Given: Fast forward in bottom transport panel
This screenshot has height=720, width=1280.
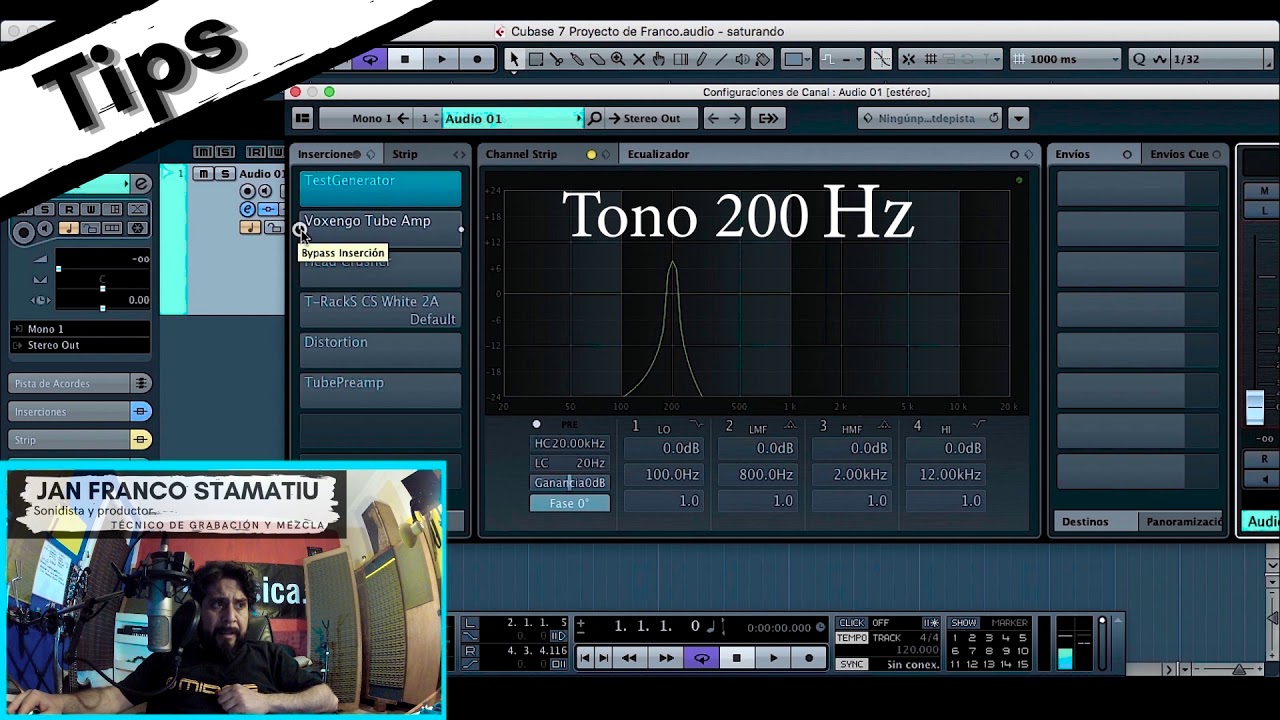Looking at the screenshot, I should [x=665, y=657].
